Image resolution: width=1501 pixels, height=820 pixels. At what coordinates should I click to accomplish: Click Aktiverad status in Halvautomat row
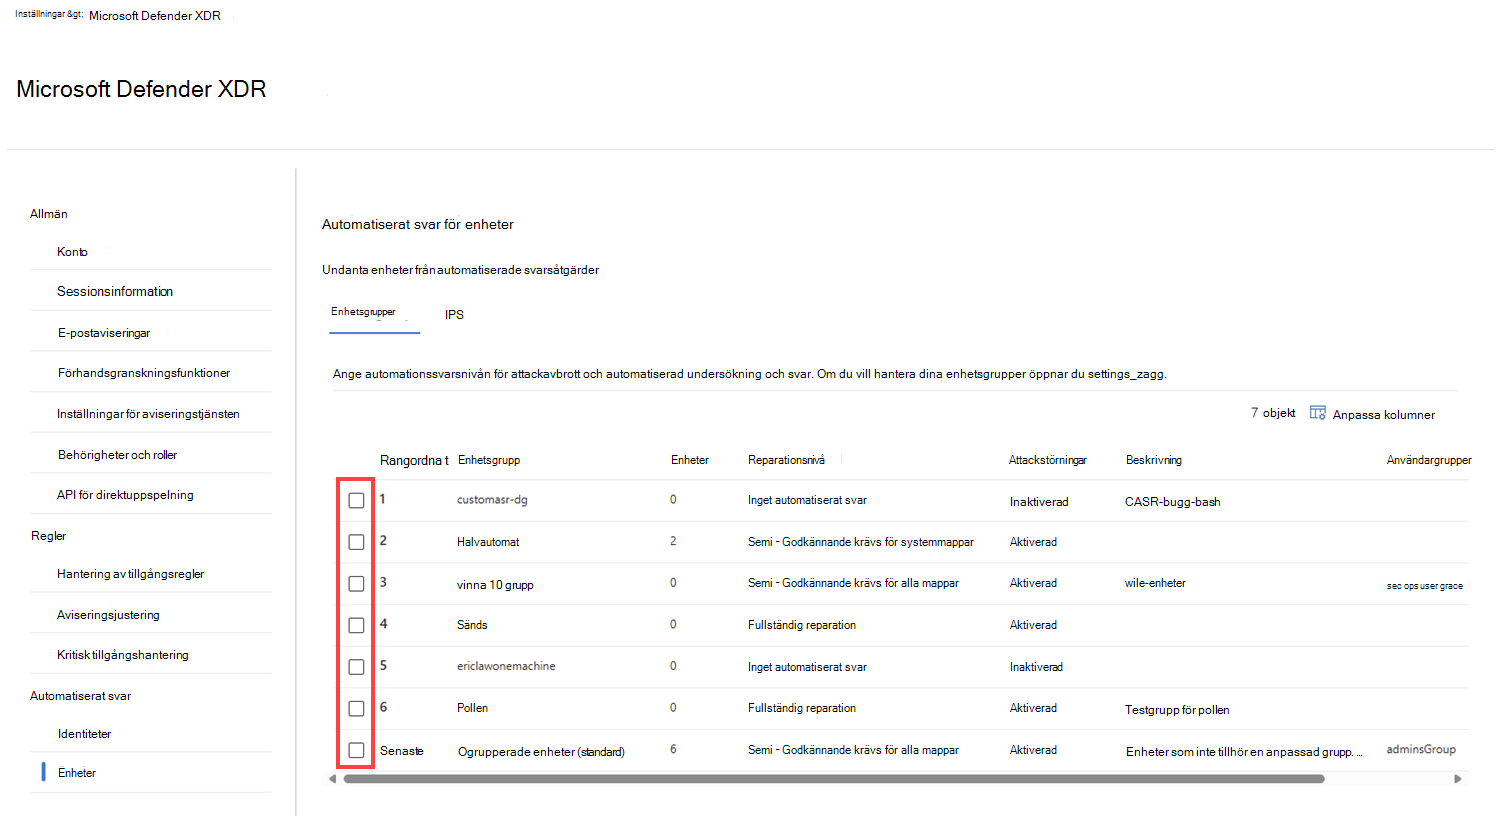1033,542
